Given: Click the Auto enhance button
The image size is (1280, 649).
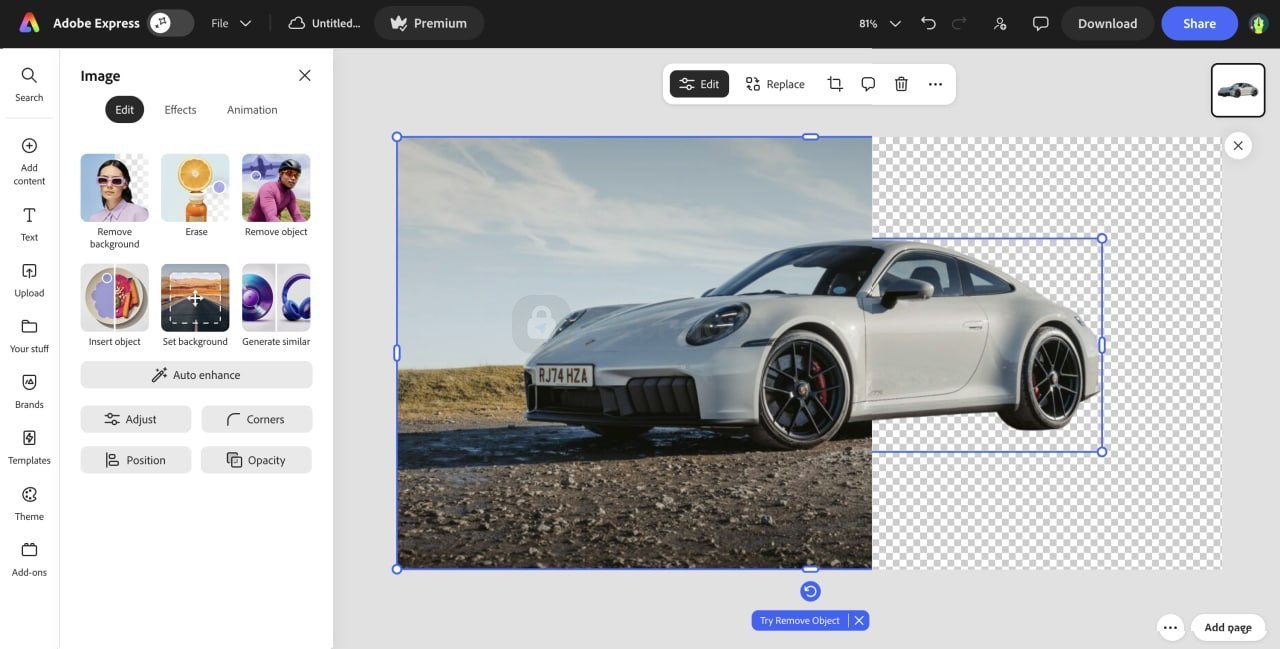Looking at the screenshot, I should (x=196, y=375).
